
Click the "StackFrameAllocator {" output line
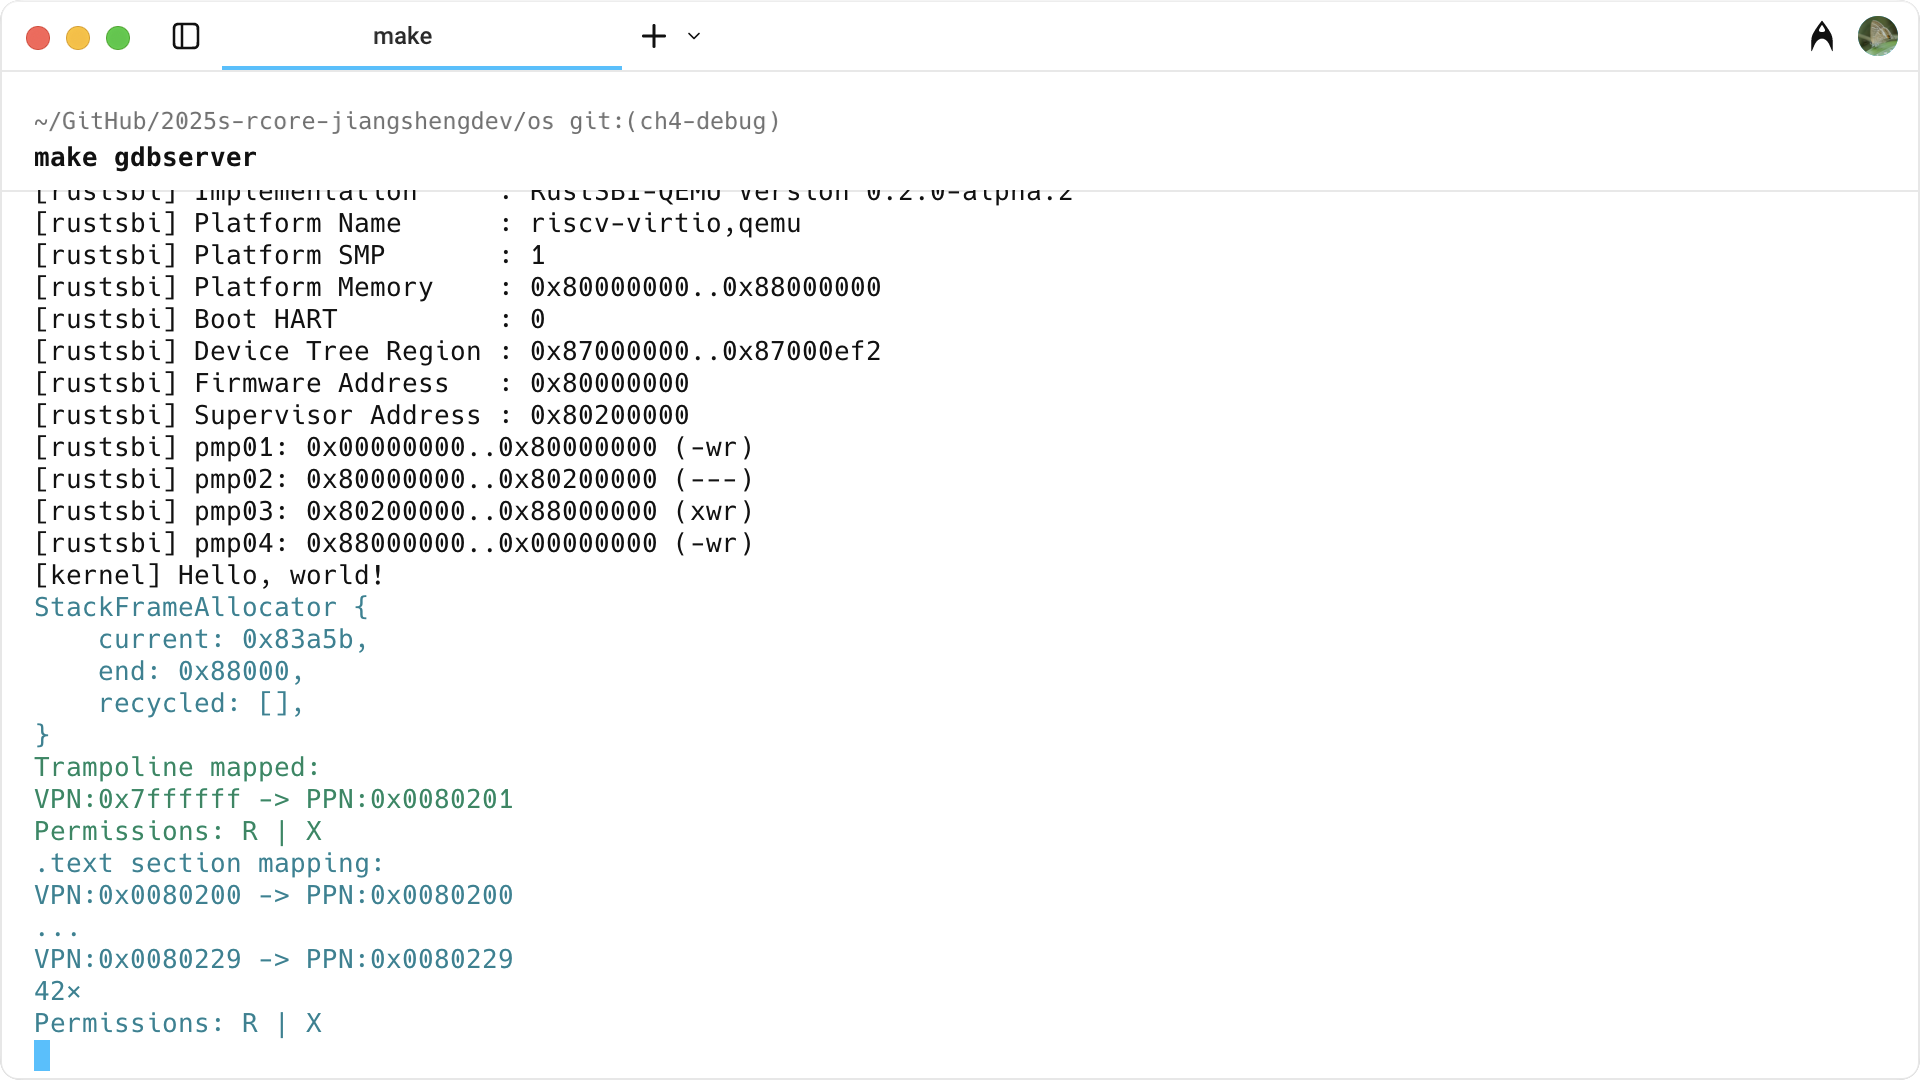click(x=201, y=608)
